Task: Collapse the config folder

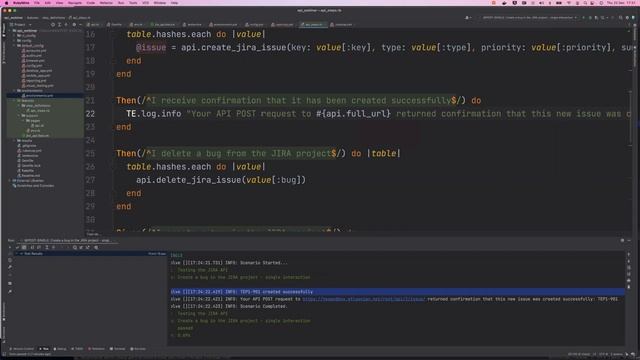Action: click(x=15, y=41)
